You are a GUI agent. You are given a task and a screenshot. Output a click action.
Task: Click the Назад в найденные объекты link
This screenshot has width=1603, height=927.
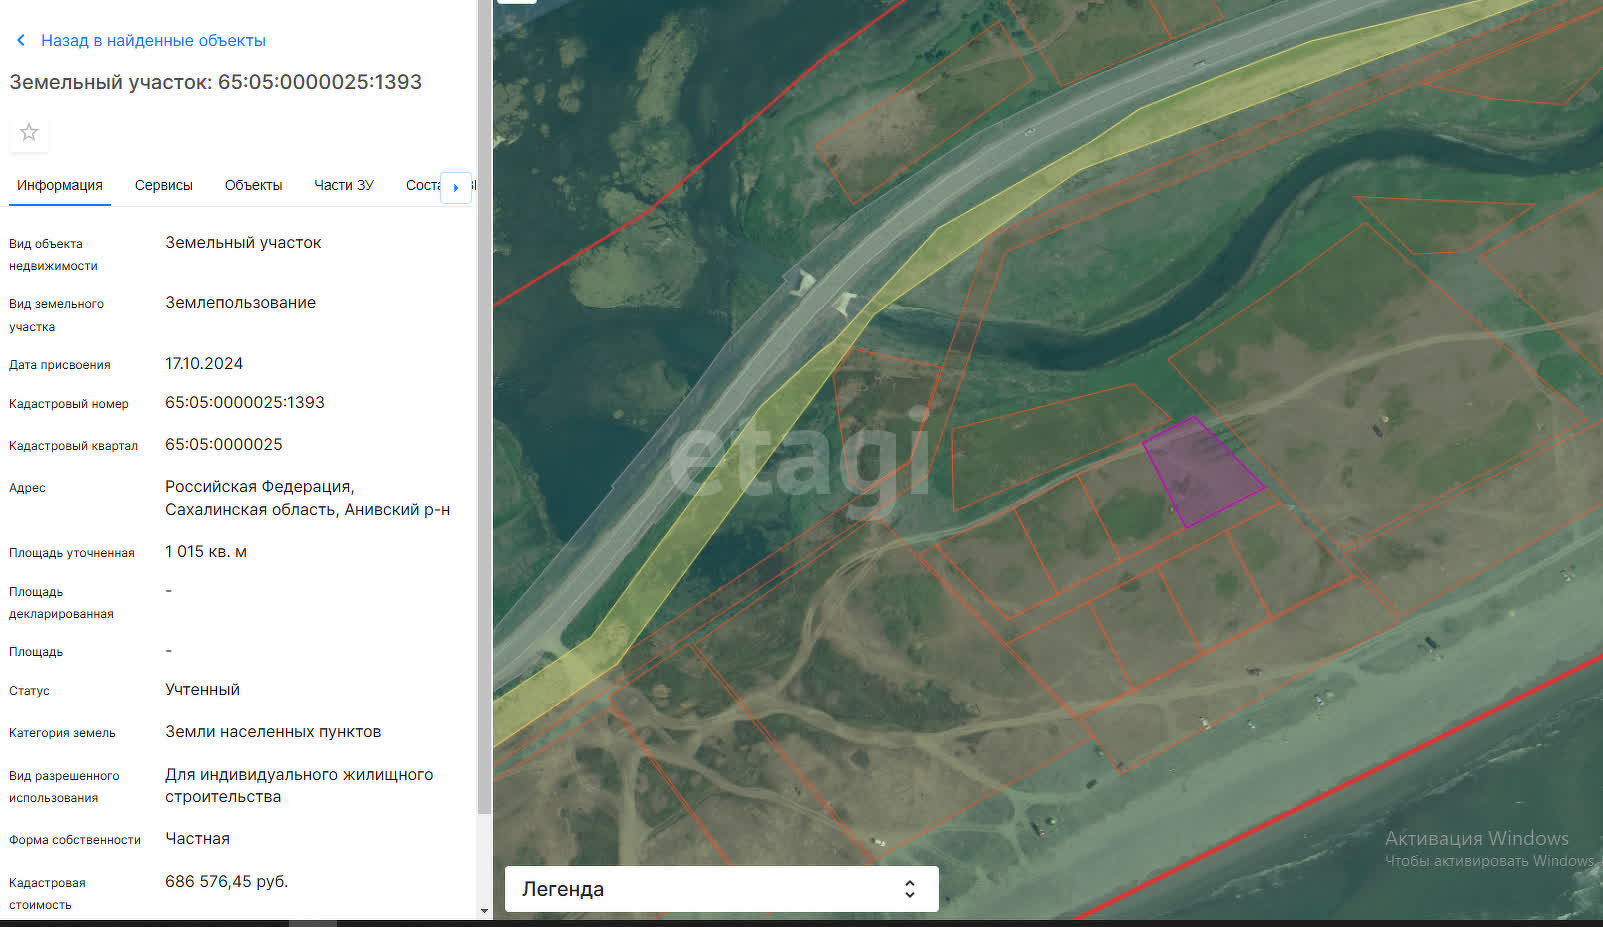pyautogui.click(x=153, y=40)
